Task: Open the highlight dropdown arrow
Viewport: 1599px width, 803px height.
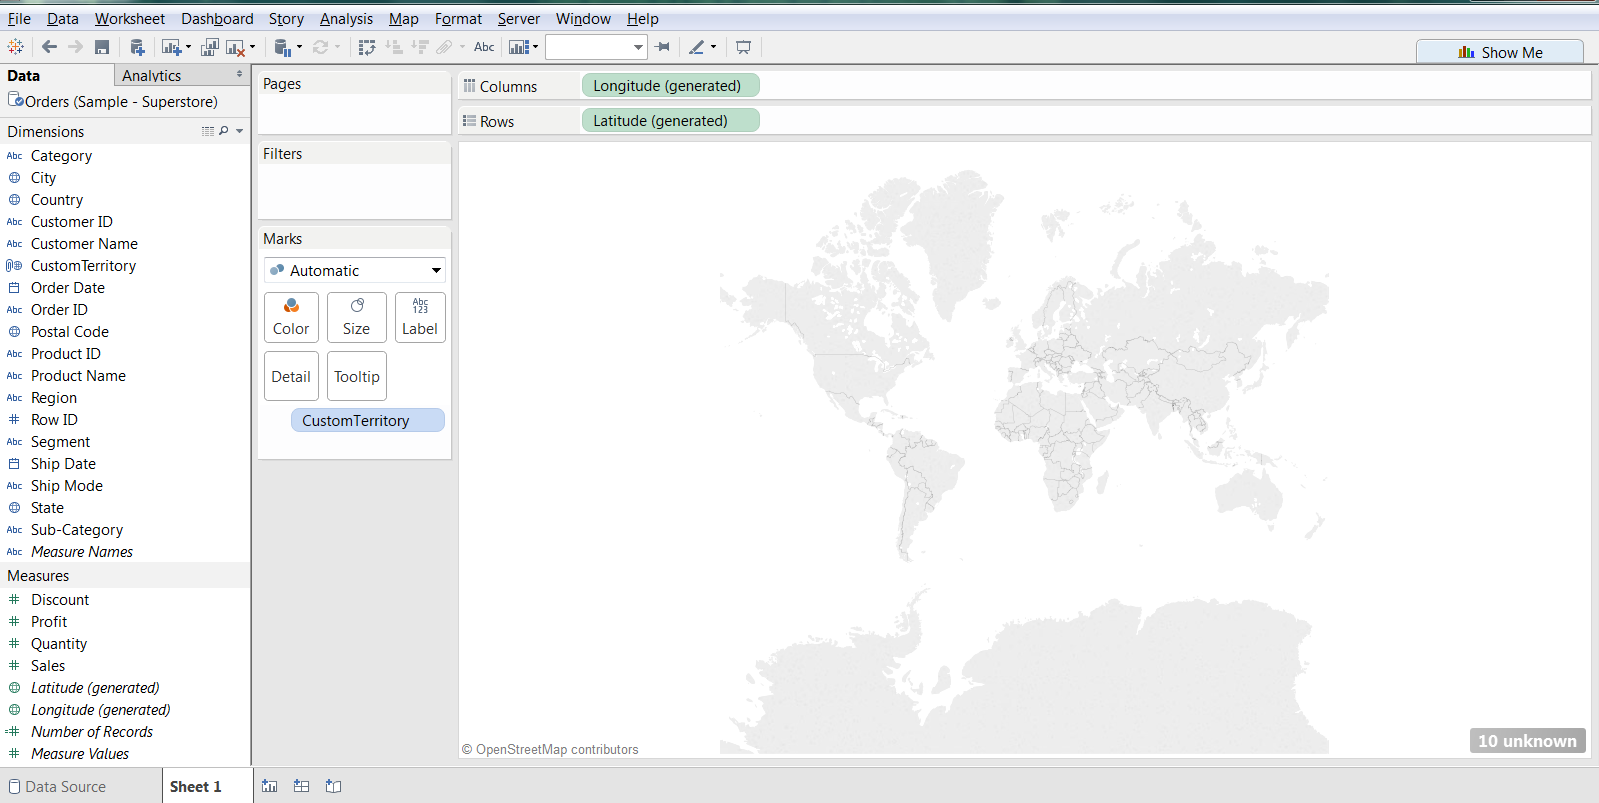Action: coord(713,47)
